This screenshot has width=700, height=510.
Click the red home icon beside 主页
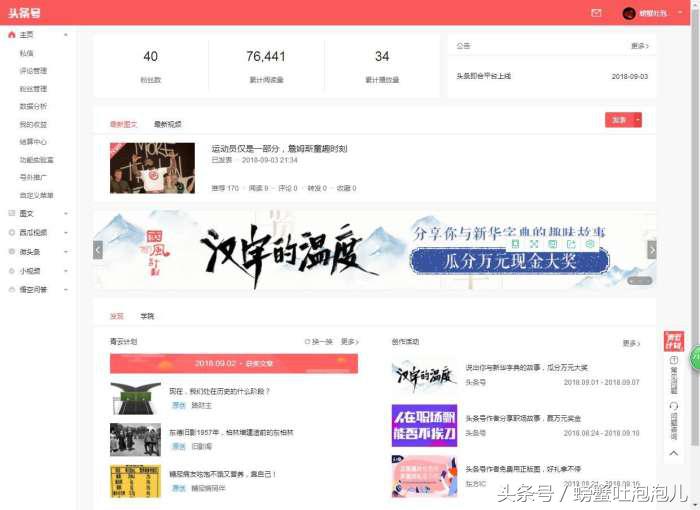pyautogui.click(x=12, y=35)
